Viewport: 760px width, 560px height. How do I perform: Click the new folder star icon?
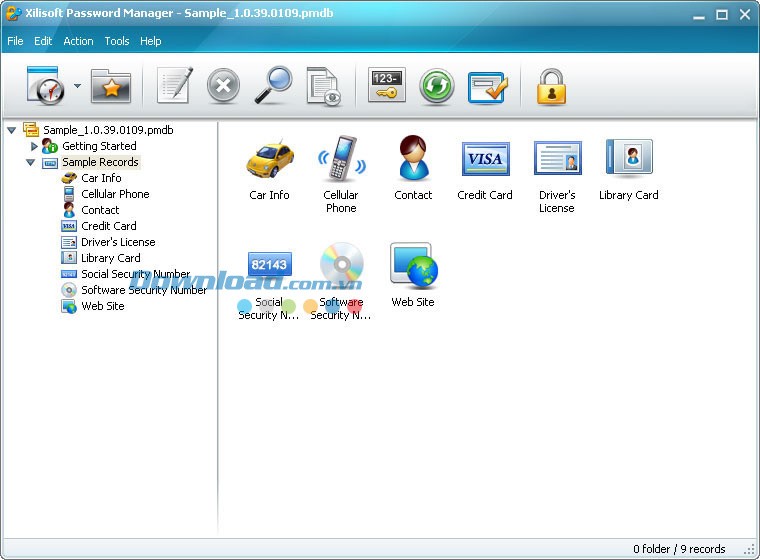[x=111, y=86]
